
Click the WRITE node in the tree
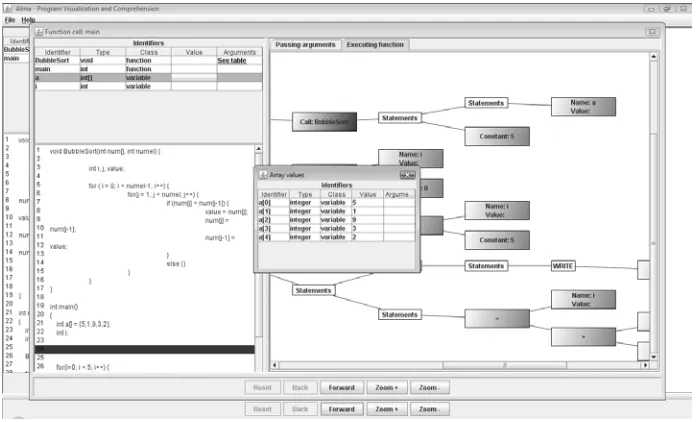[x=563, y=266]
